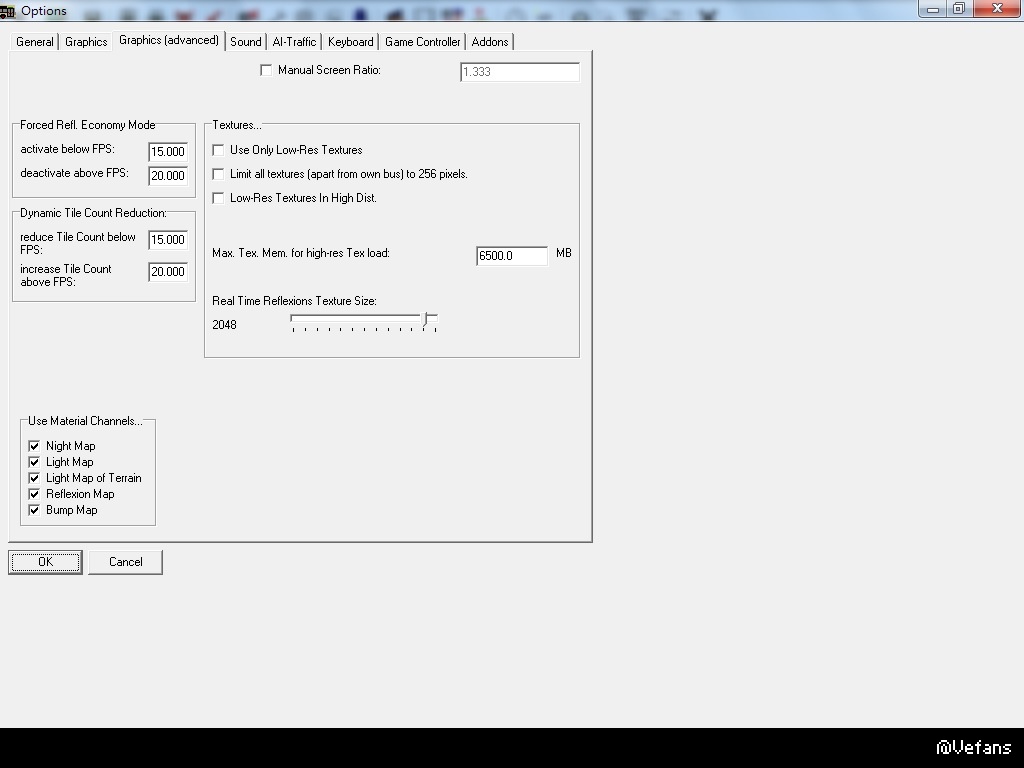The width and height of the screenshot is (1024, 768).
Task: Click the Manual Screen Ratio value field
Action: click(x=520, y=72)
